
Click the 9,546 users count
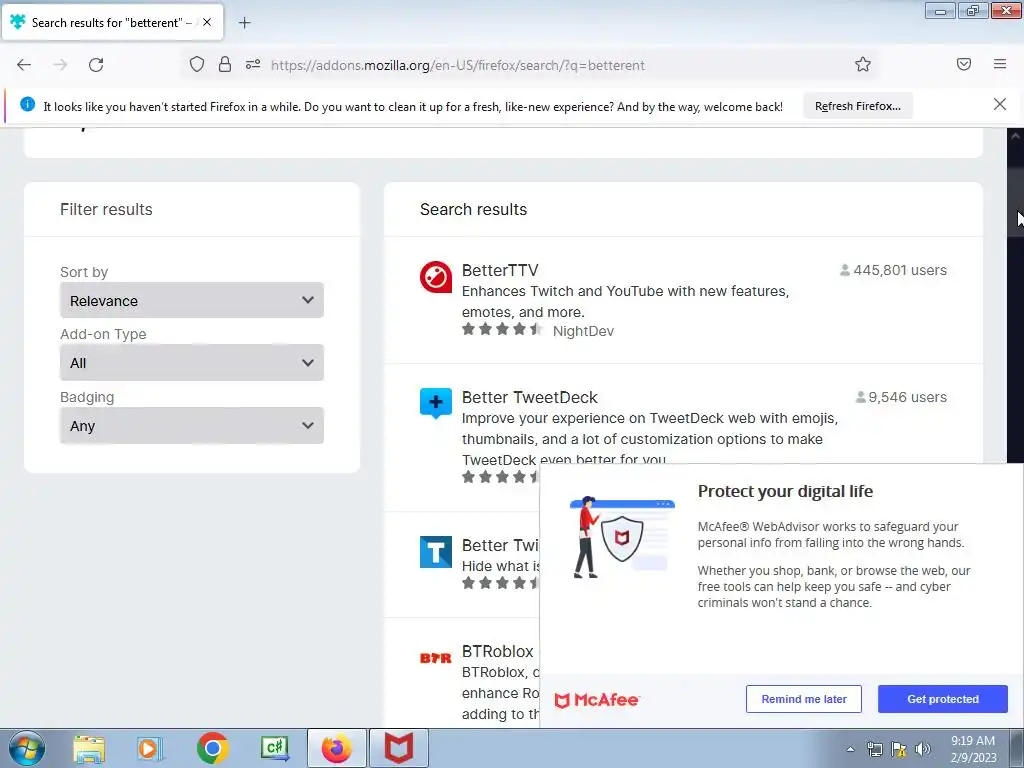(x=901, y=397)
